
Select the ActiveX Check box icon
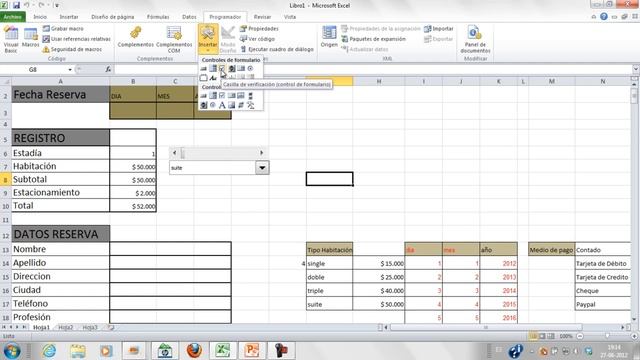tap(222, 96)
